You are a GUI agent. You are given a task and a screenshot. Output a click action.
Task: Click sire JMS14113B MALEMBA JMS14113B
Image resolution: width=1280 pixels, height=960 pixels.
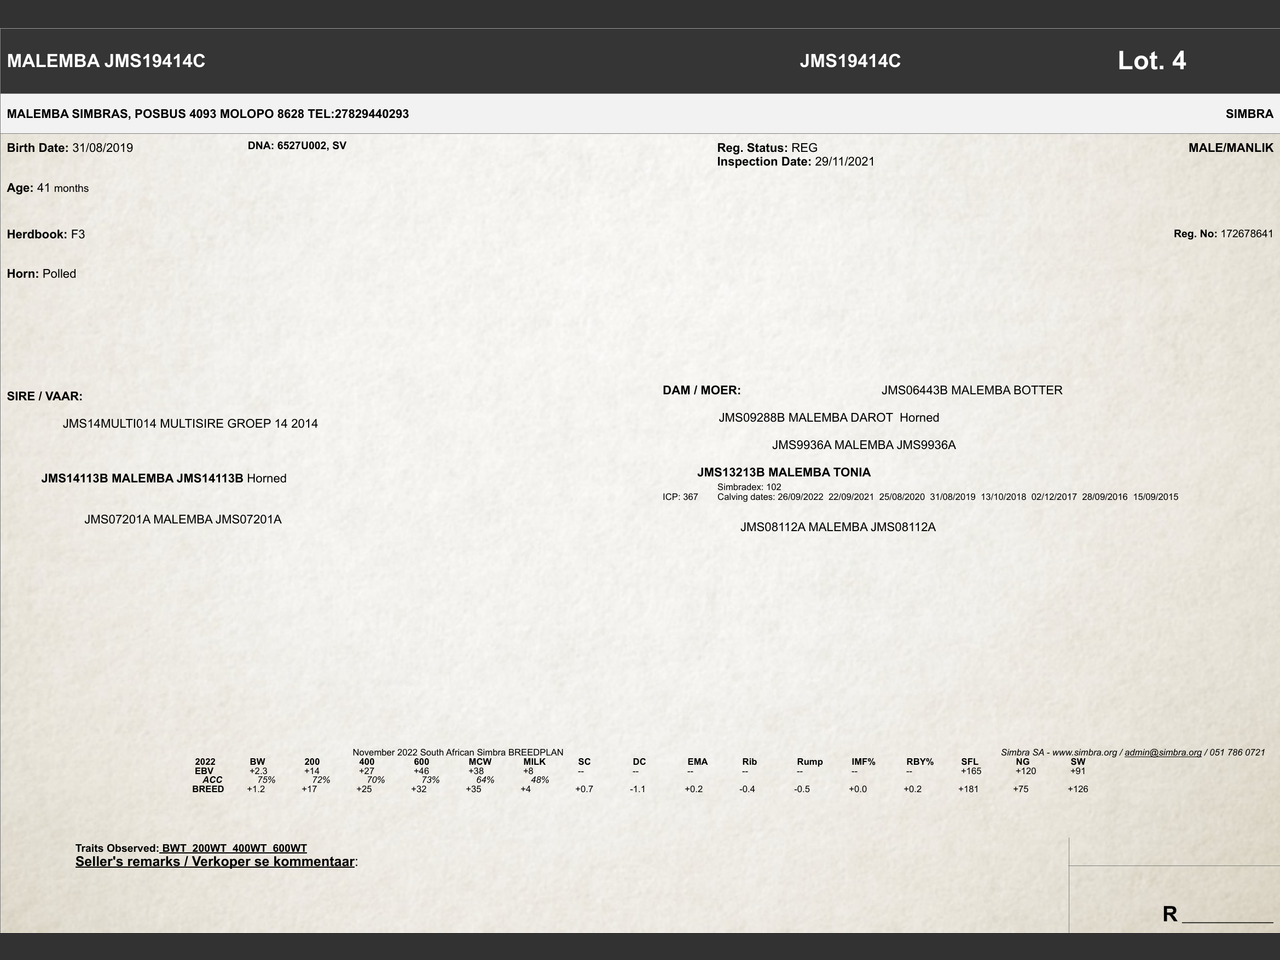(x=142, y=479)
